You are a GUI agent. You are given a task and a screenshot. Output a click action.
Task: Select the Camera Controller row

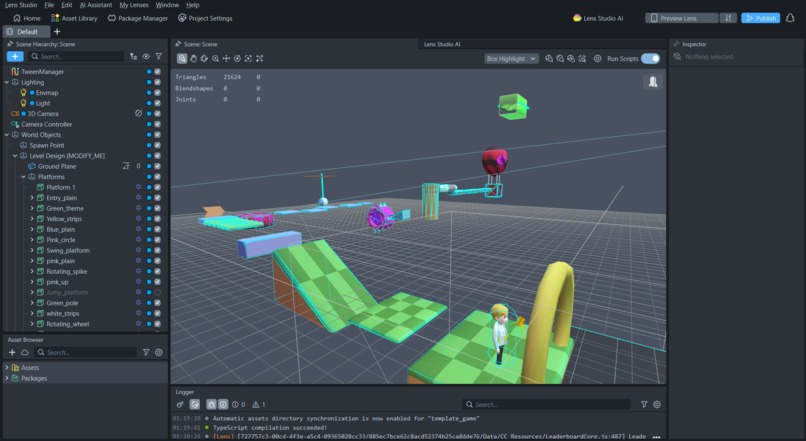[85, 124]
